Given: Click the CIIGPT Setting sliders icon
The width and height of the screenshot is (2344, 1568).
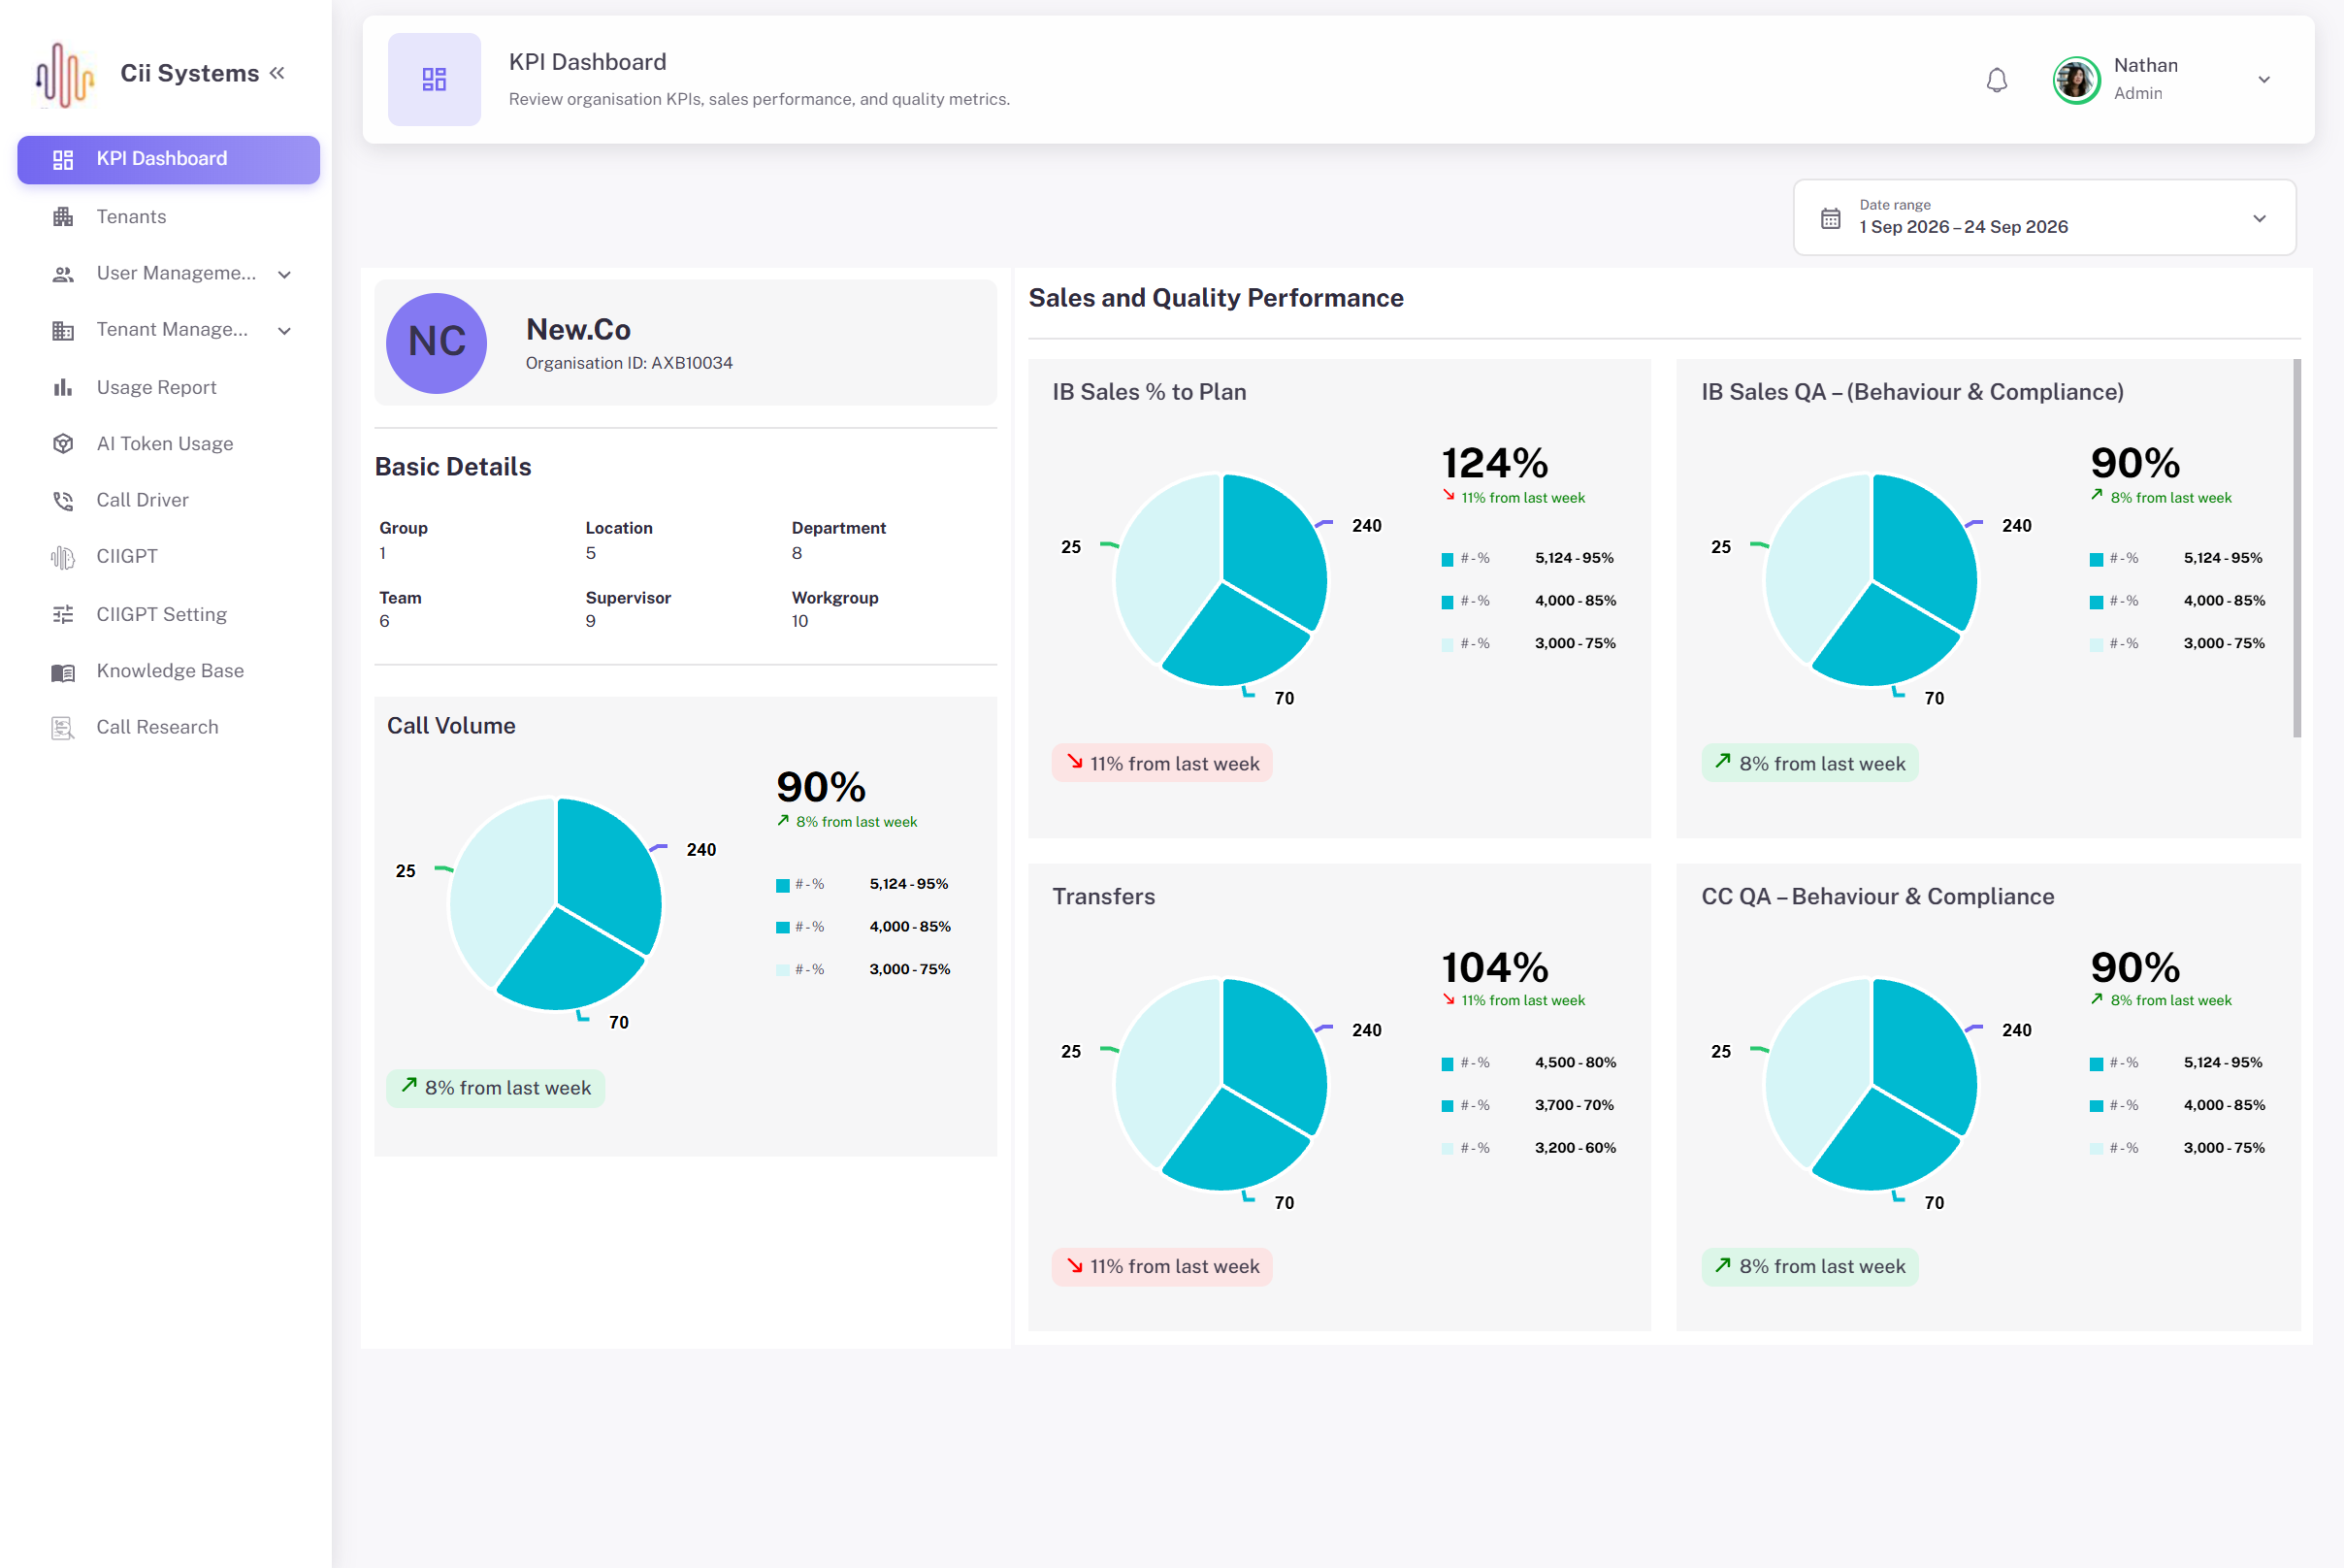Looking at the screenshot, I should tap(63, 614).
